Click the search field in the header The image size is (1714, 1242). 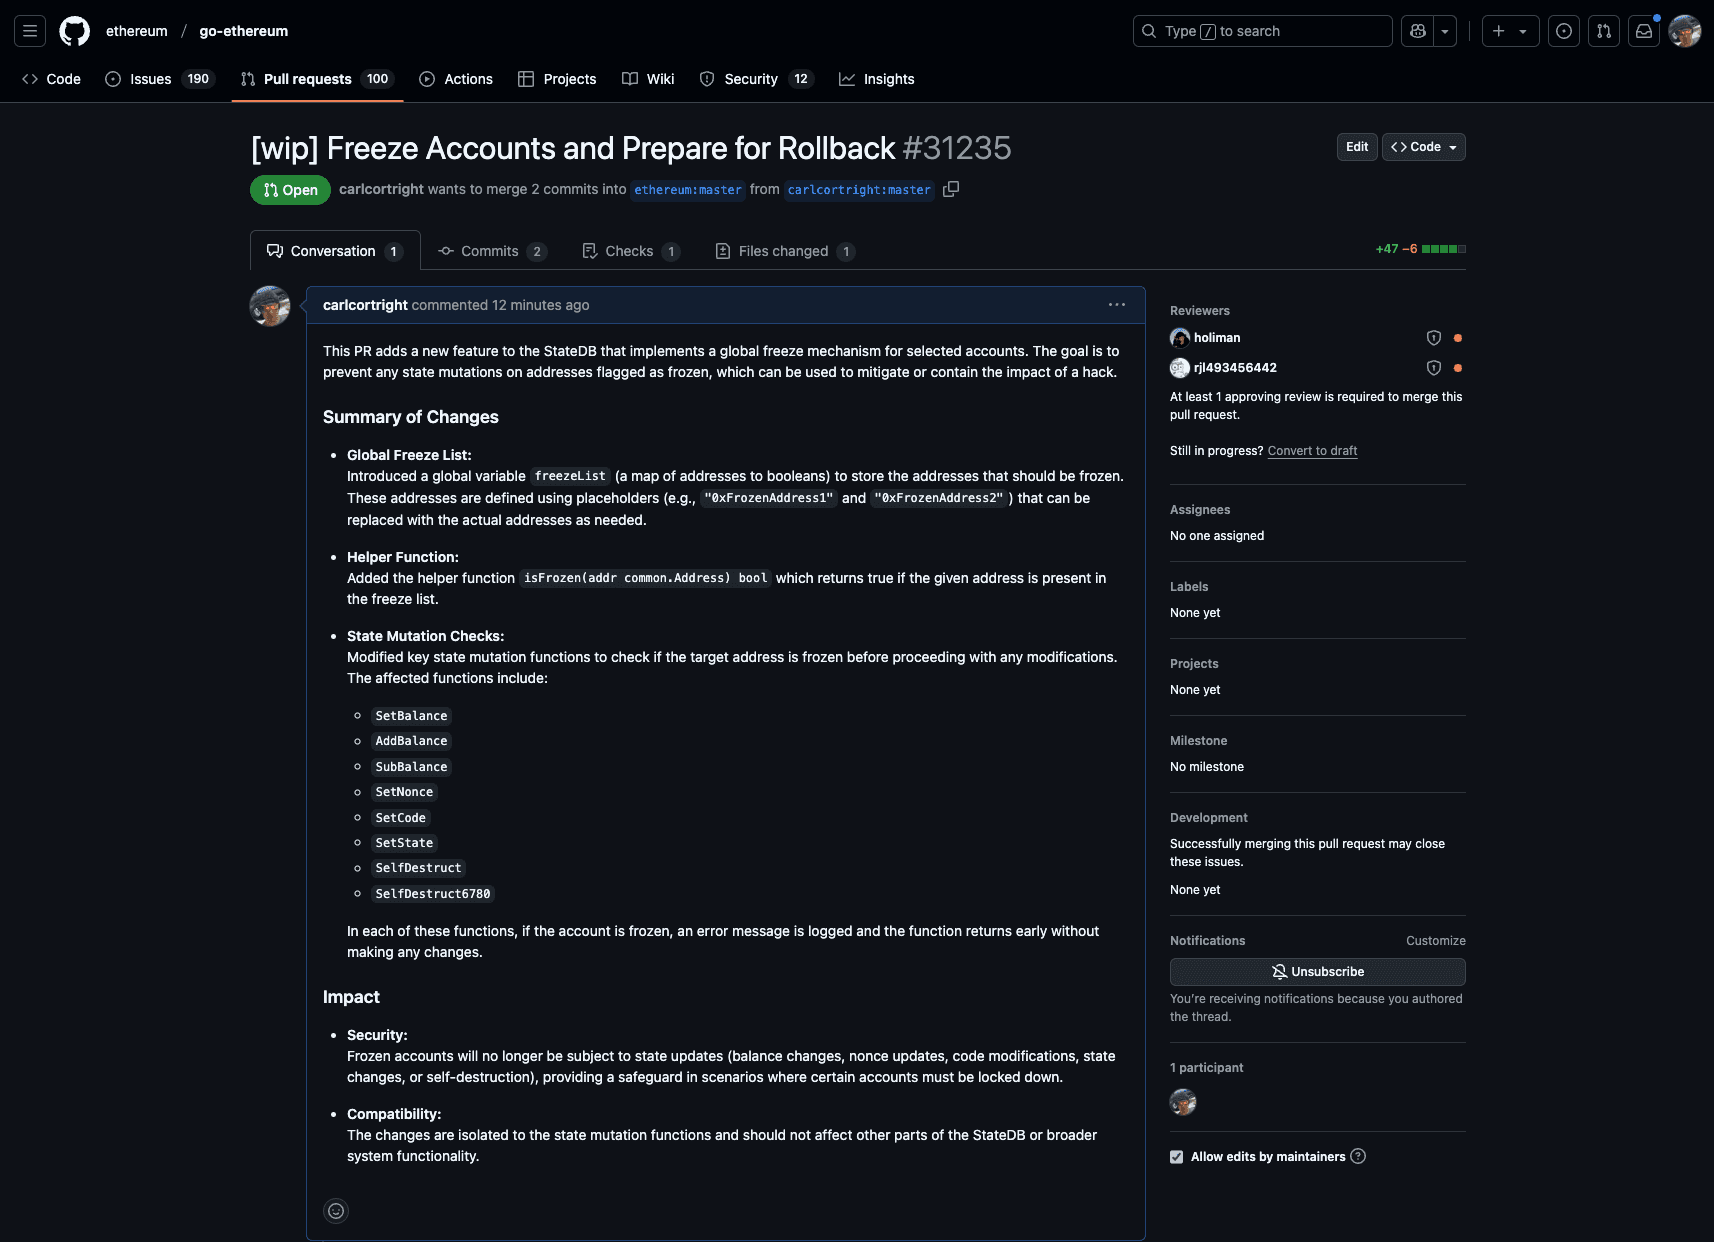click(1261, 31)
